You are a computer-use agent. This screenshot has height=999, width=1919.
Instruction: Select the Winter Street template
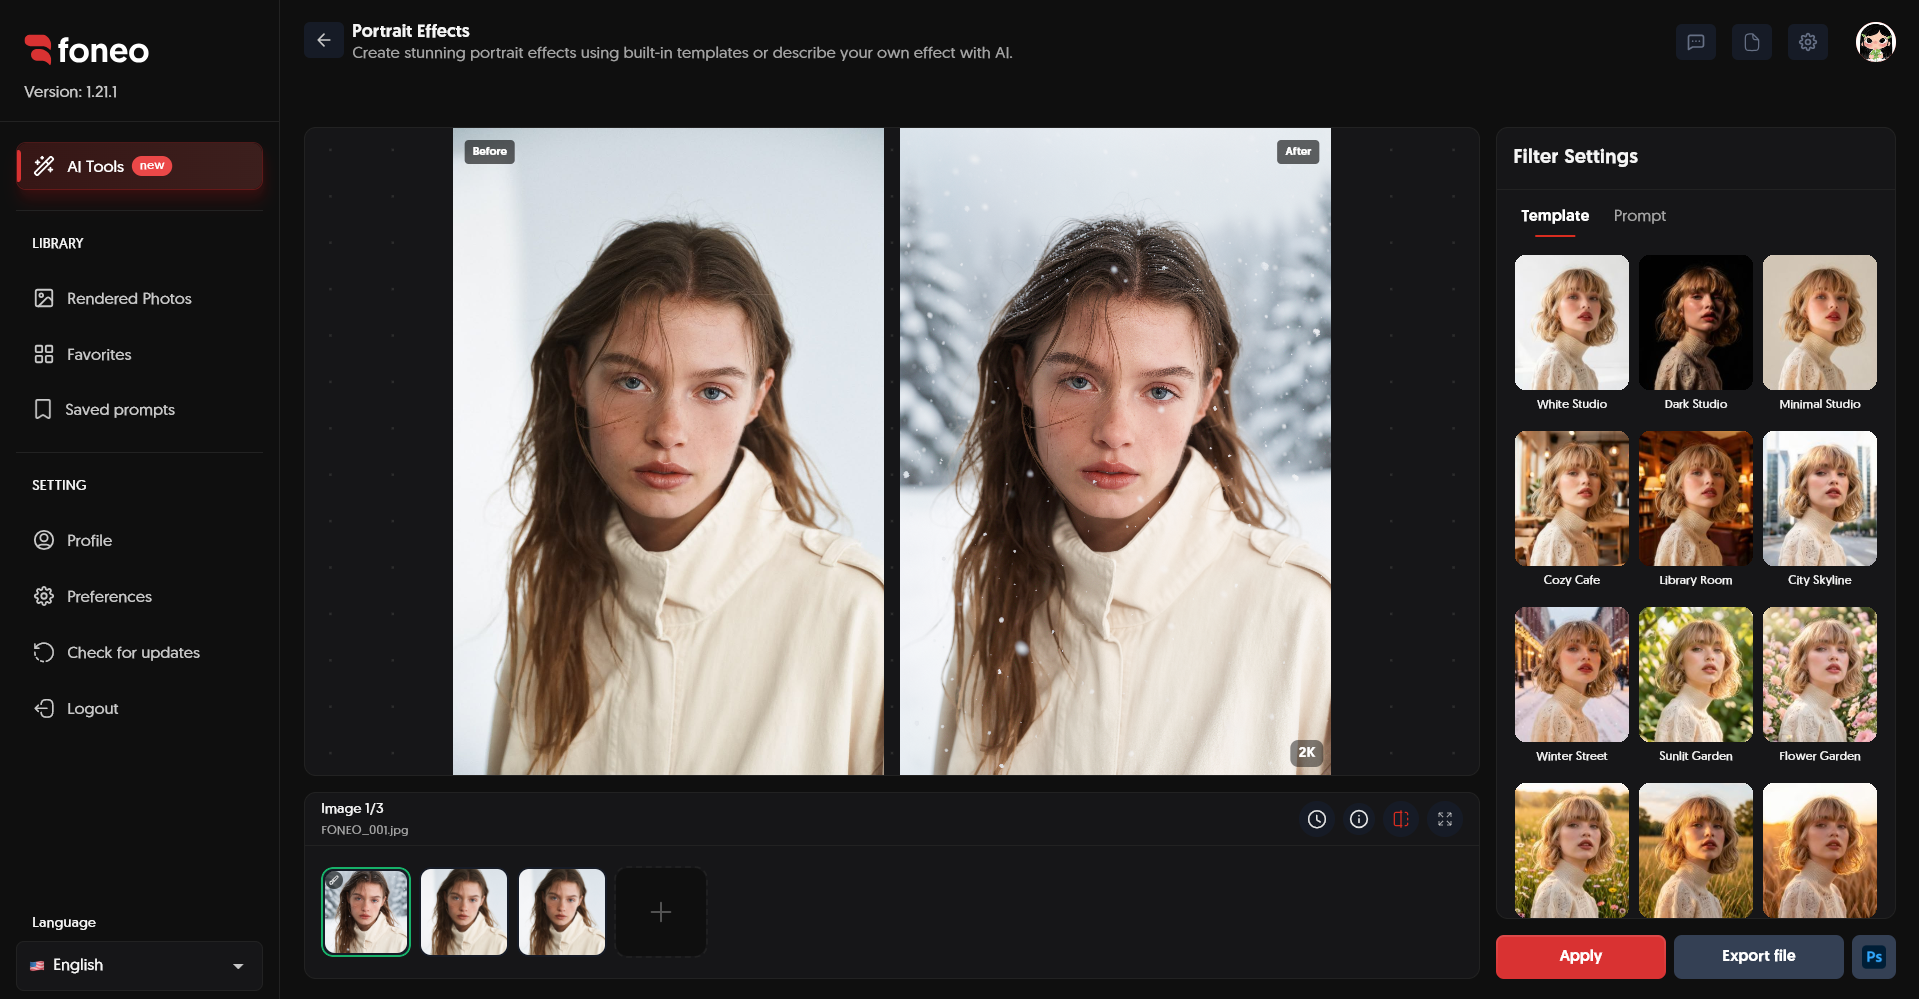[x=1571, y=674]
